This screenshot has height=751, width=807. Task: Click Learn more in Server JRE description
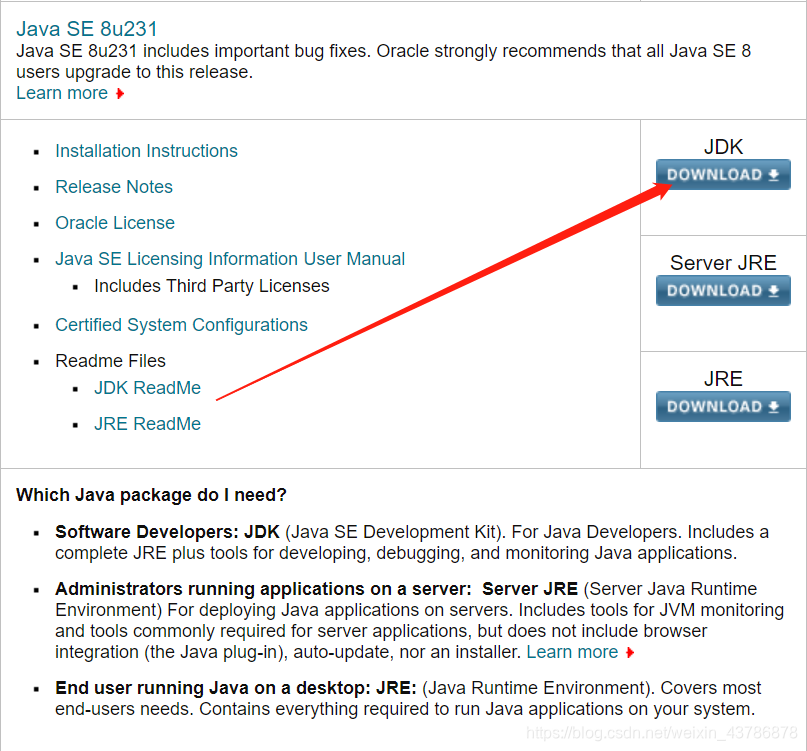[572, 652]
